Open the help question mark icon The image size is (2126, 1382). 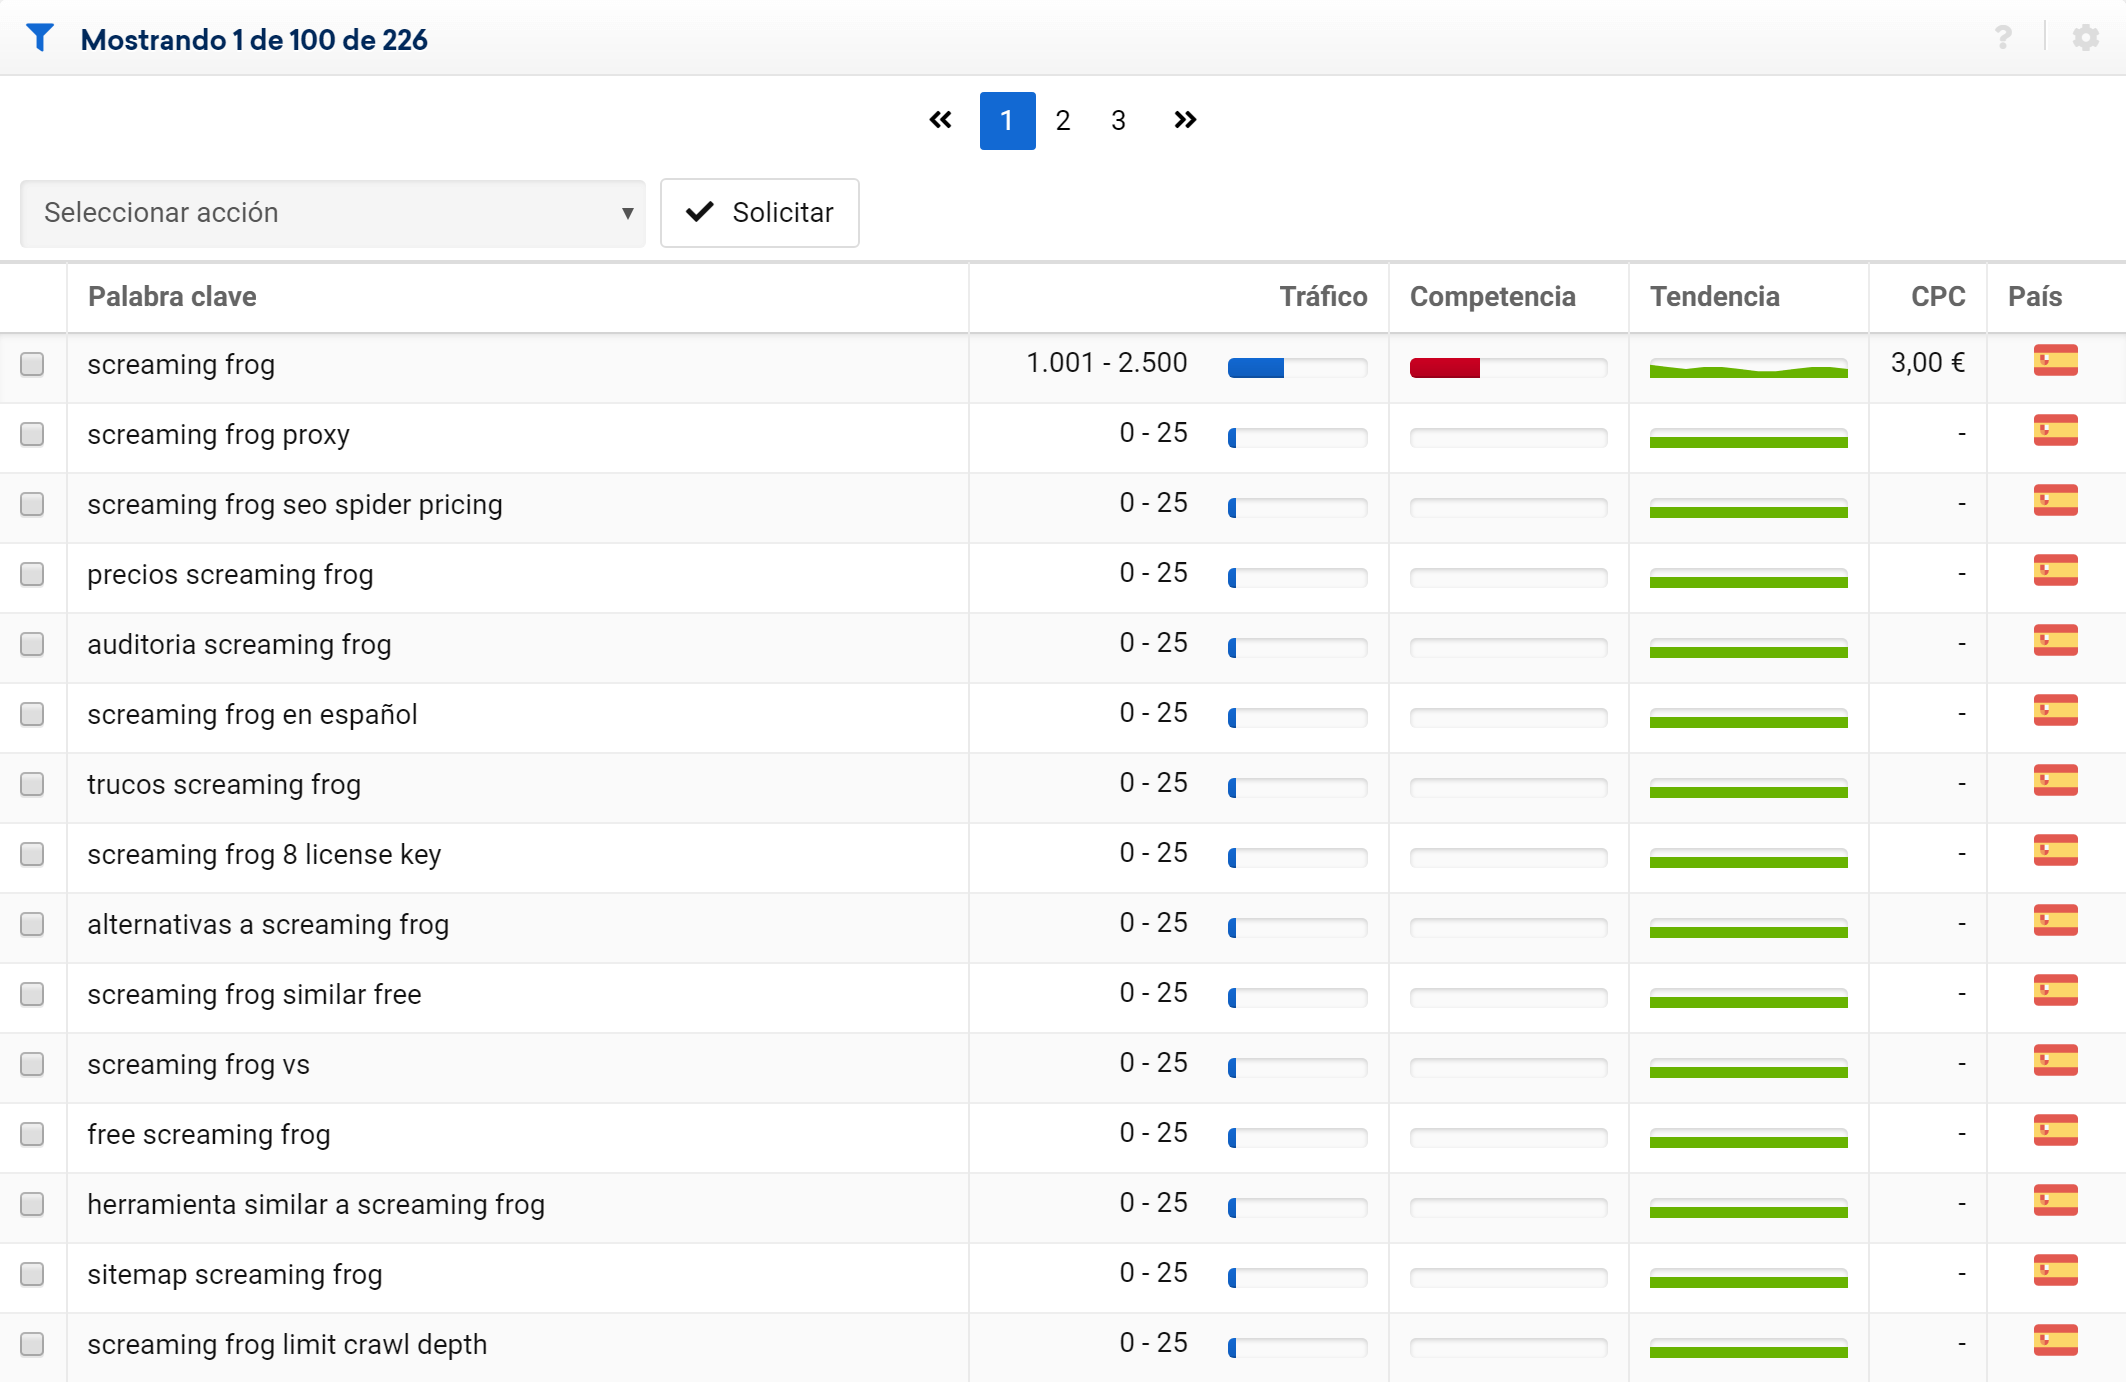click(x=2003, y=38)
